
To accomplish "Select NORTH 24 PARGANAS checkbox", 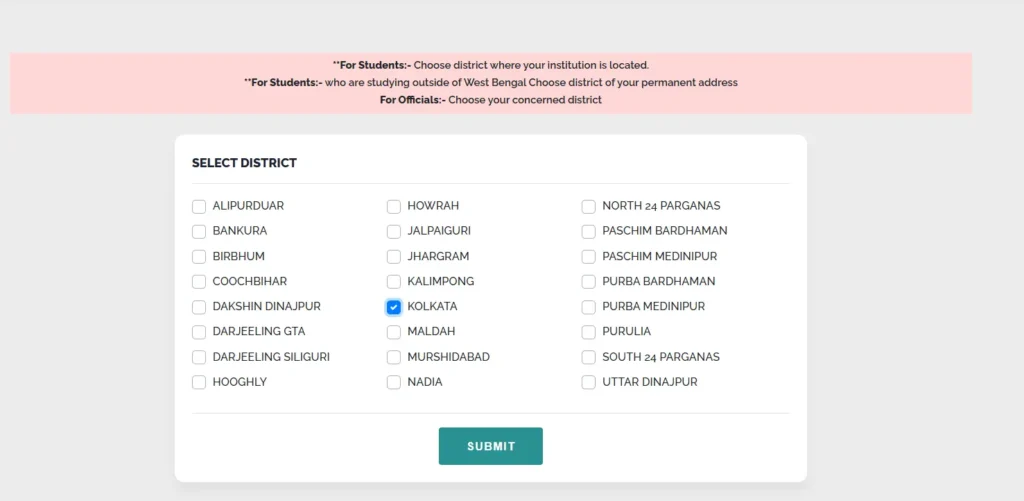I will click(x=589, y=206).
